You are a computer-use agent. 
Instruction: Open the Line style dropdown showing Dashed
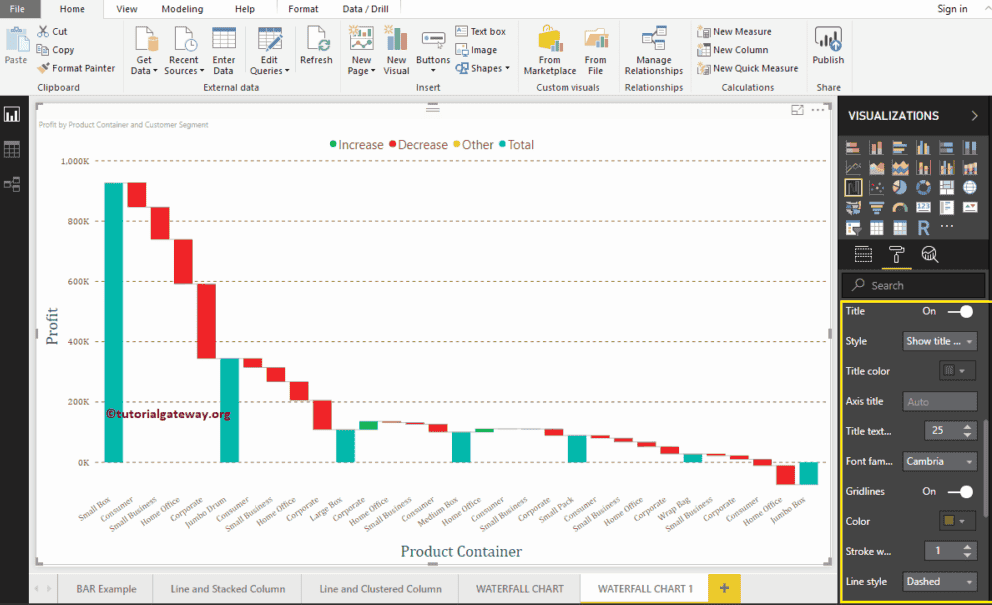tap(938, 581)
